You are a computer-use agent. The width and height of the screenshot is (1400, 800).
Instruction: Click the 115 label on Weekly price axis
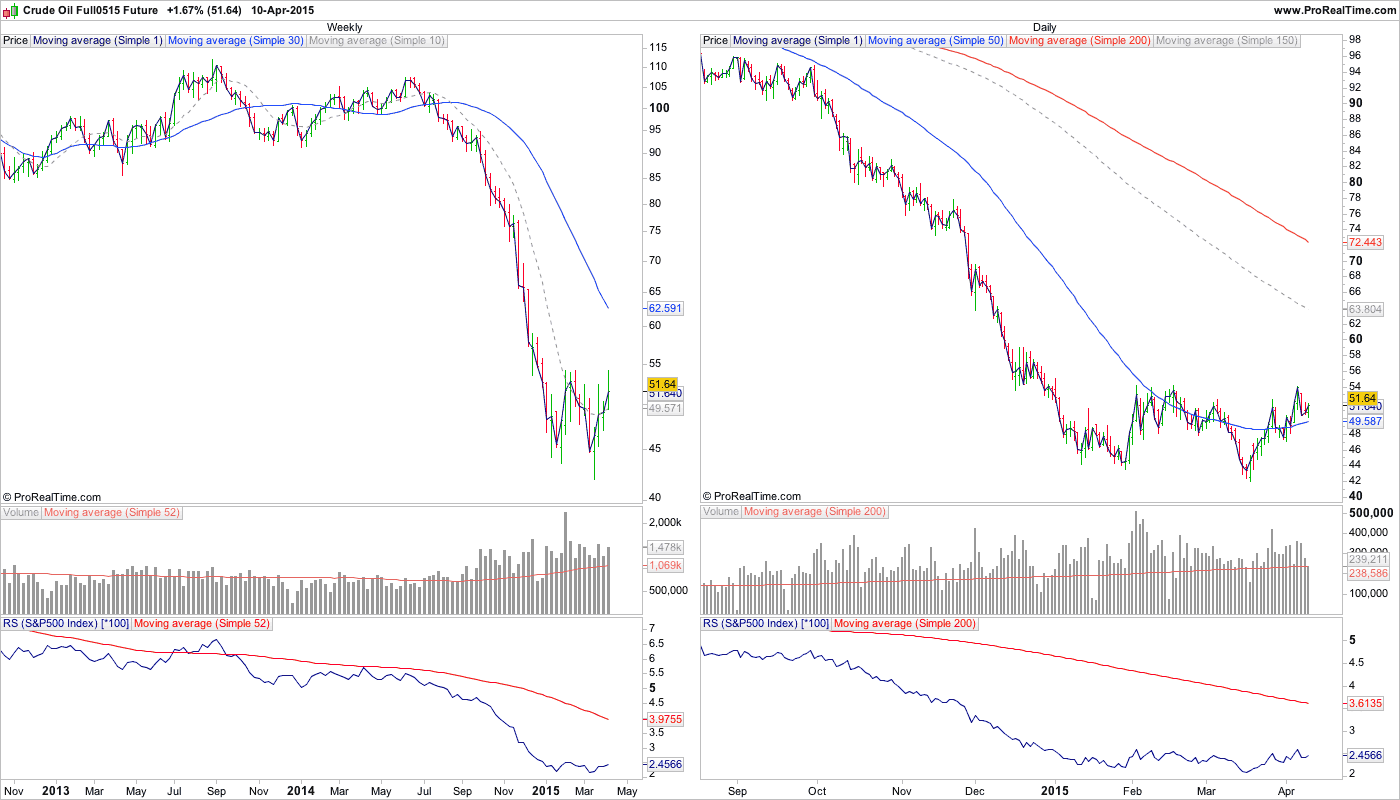click(659, 47)
